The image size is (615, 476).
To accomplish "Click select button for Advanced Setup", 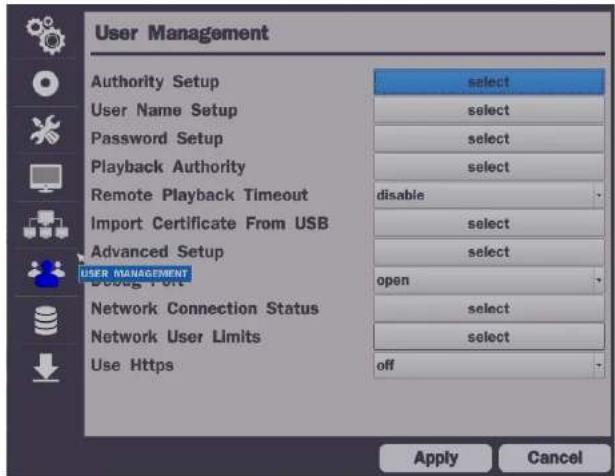I will [x=489, y=252].
